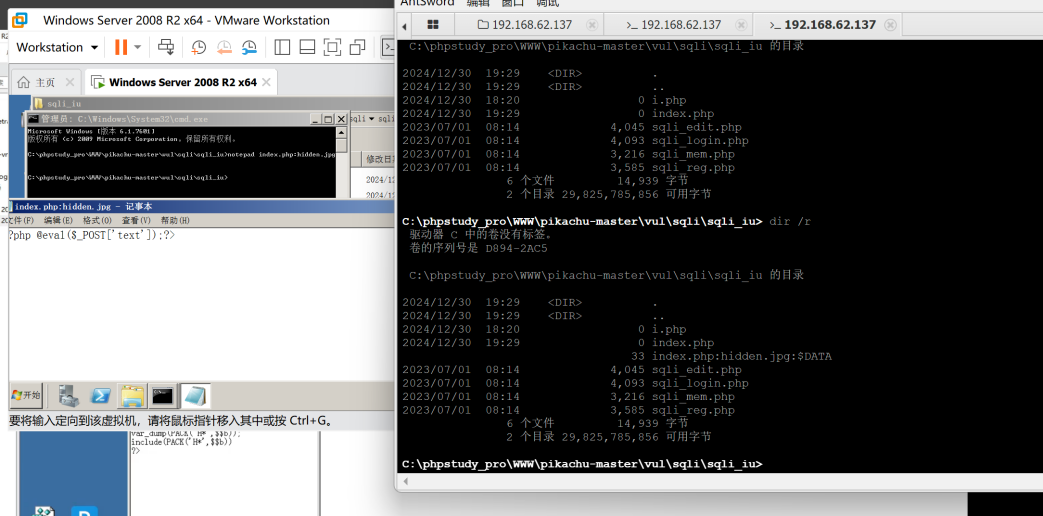
Task: Expand the sqli breadcrumb dropdown arrow
Action: 372,118
